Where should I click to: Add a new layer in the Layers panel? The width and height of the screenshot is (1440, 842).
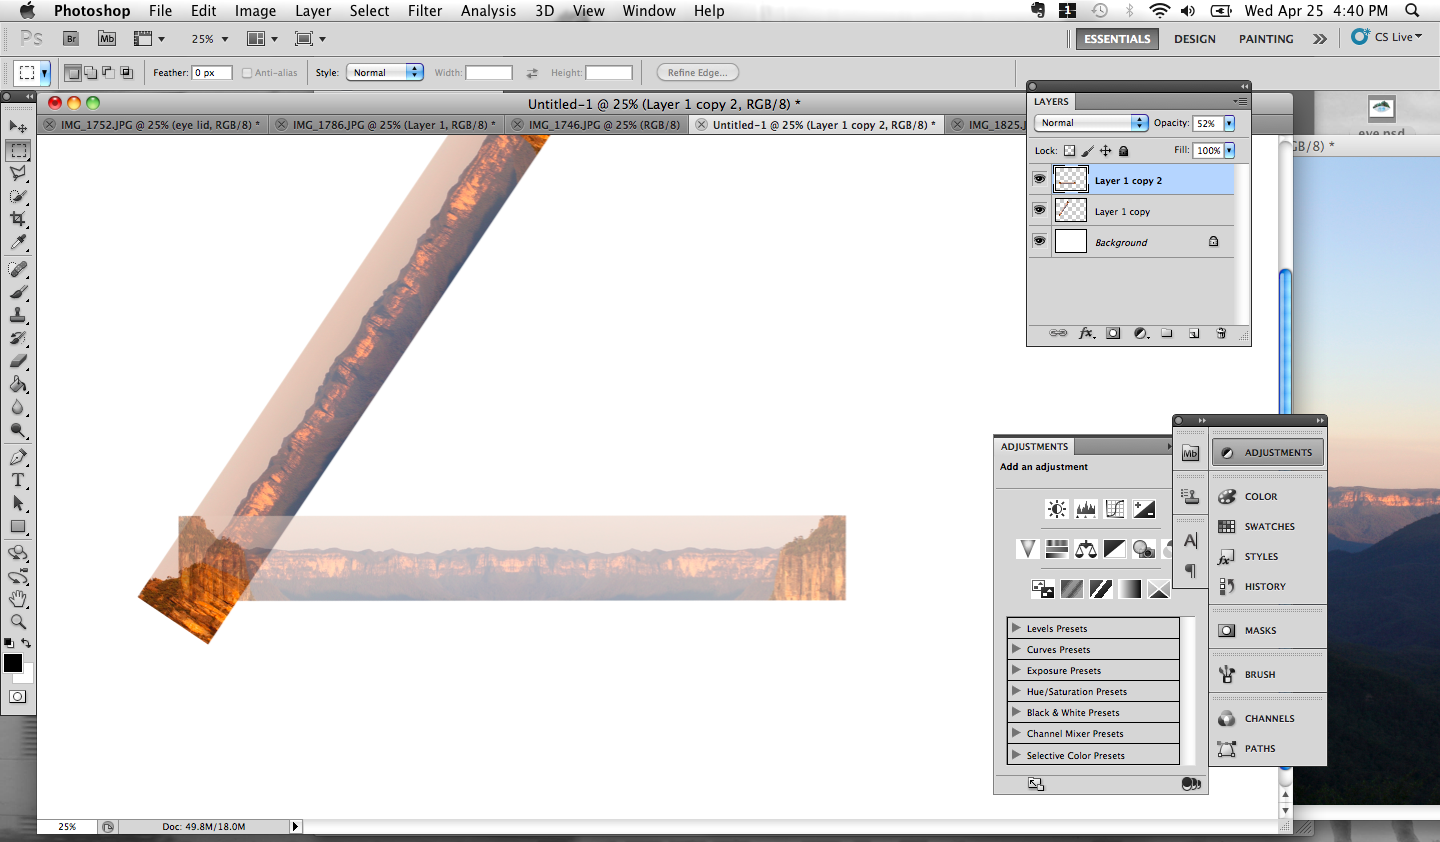coord(1194,333)
